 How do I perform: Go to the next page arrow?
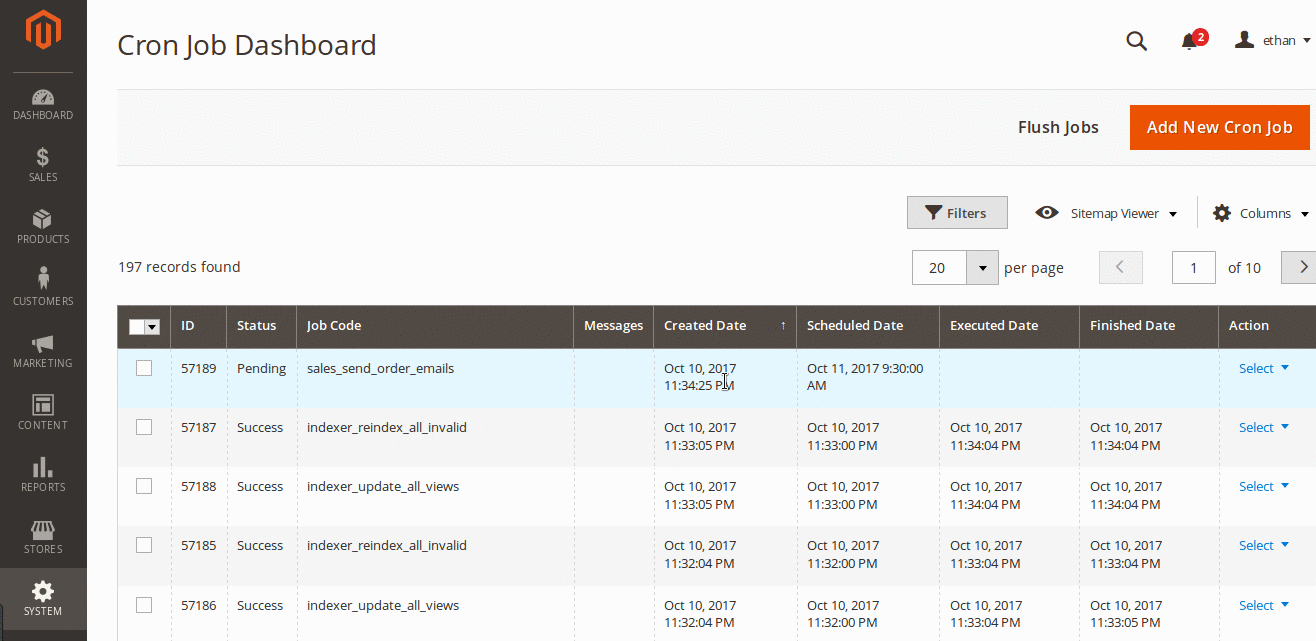click(x=1302, y=267)
